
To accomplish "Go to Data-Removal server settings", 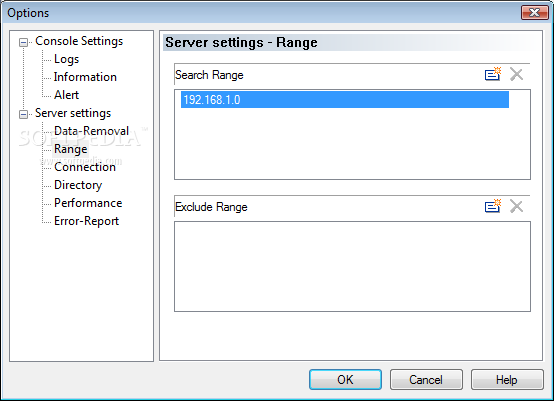I will point(92,131).
